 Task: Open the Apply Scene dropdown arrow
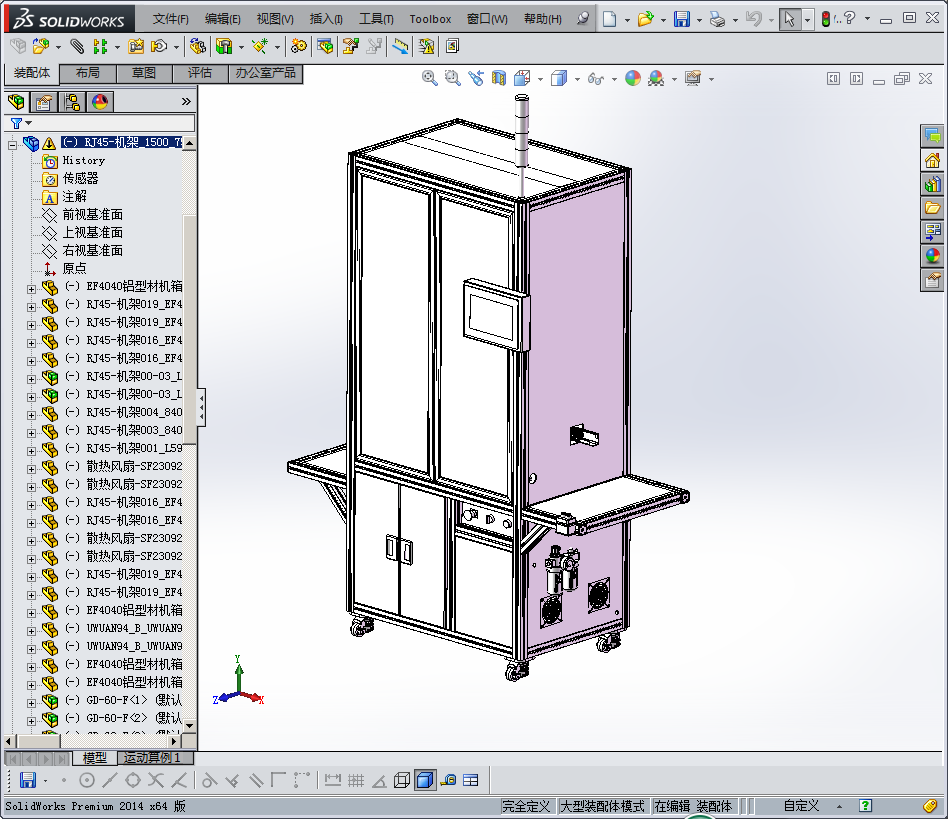[674, 79]
